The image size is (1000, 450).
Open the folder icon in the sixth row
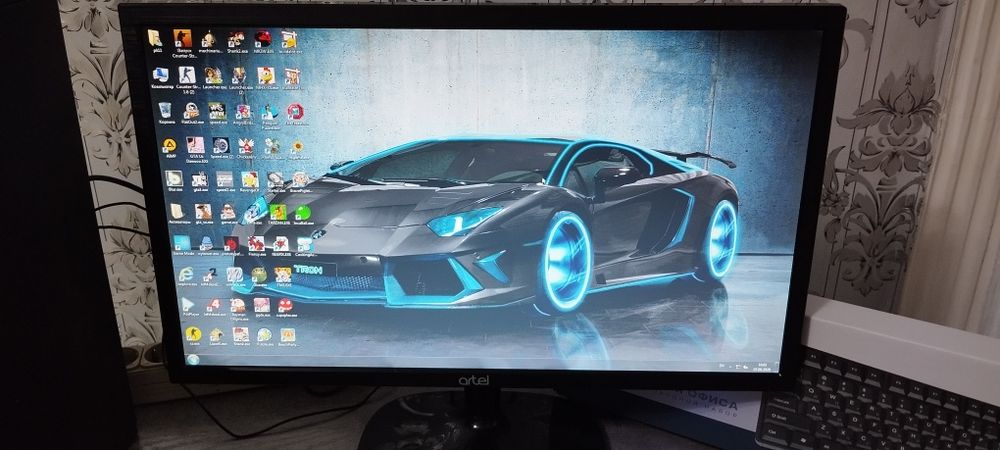177,211
